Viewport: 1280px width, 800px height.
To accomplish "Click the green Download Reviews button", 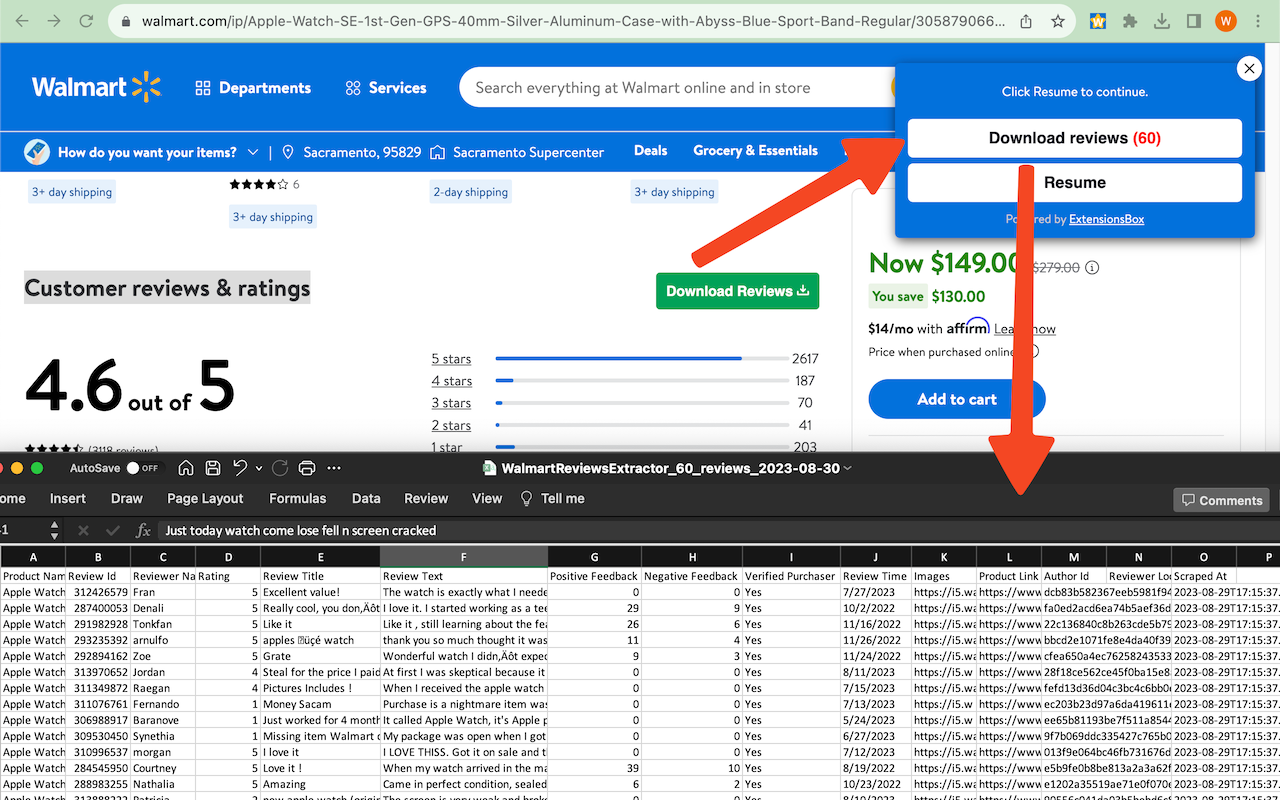I will click(737, 291).
